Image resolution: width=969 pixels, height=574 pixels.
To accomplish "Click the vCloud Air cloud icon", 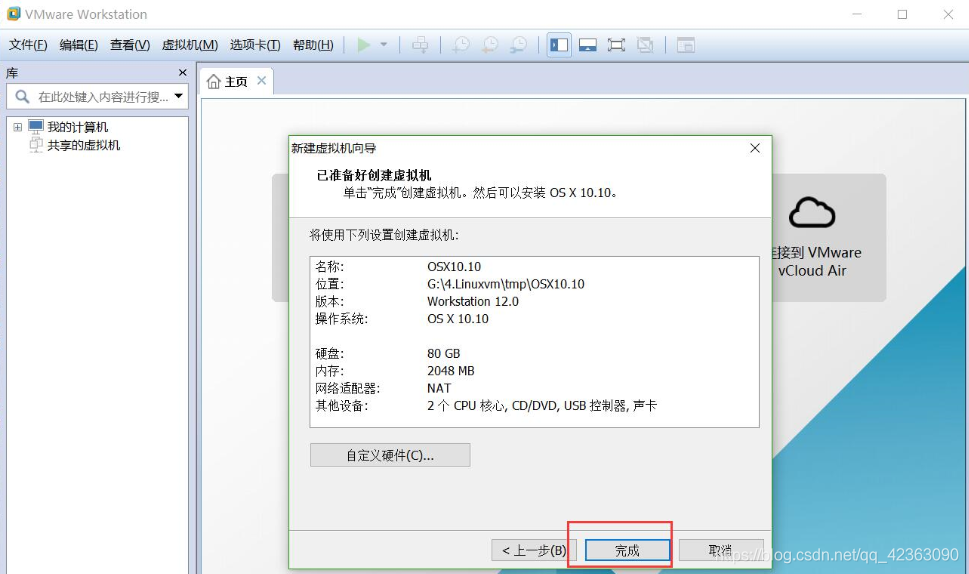I will click(x=812, y=213).
